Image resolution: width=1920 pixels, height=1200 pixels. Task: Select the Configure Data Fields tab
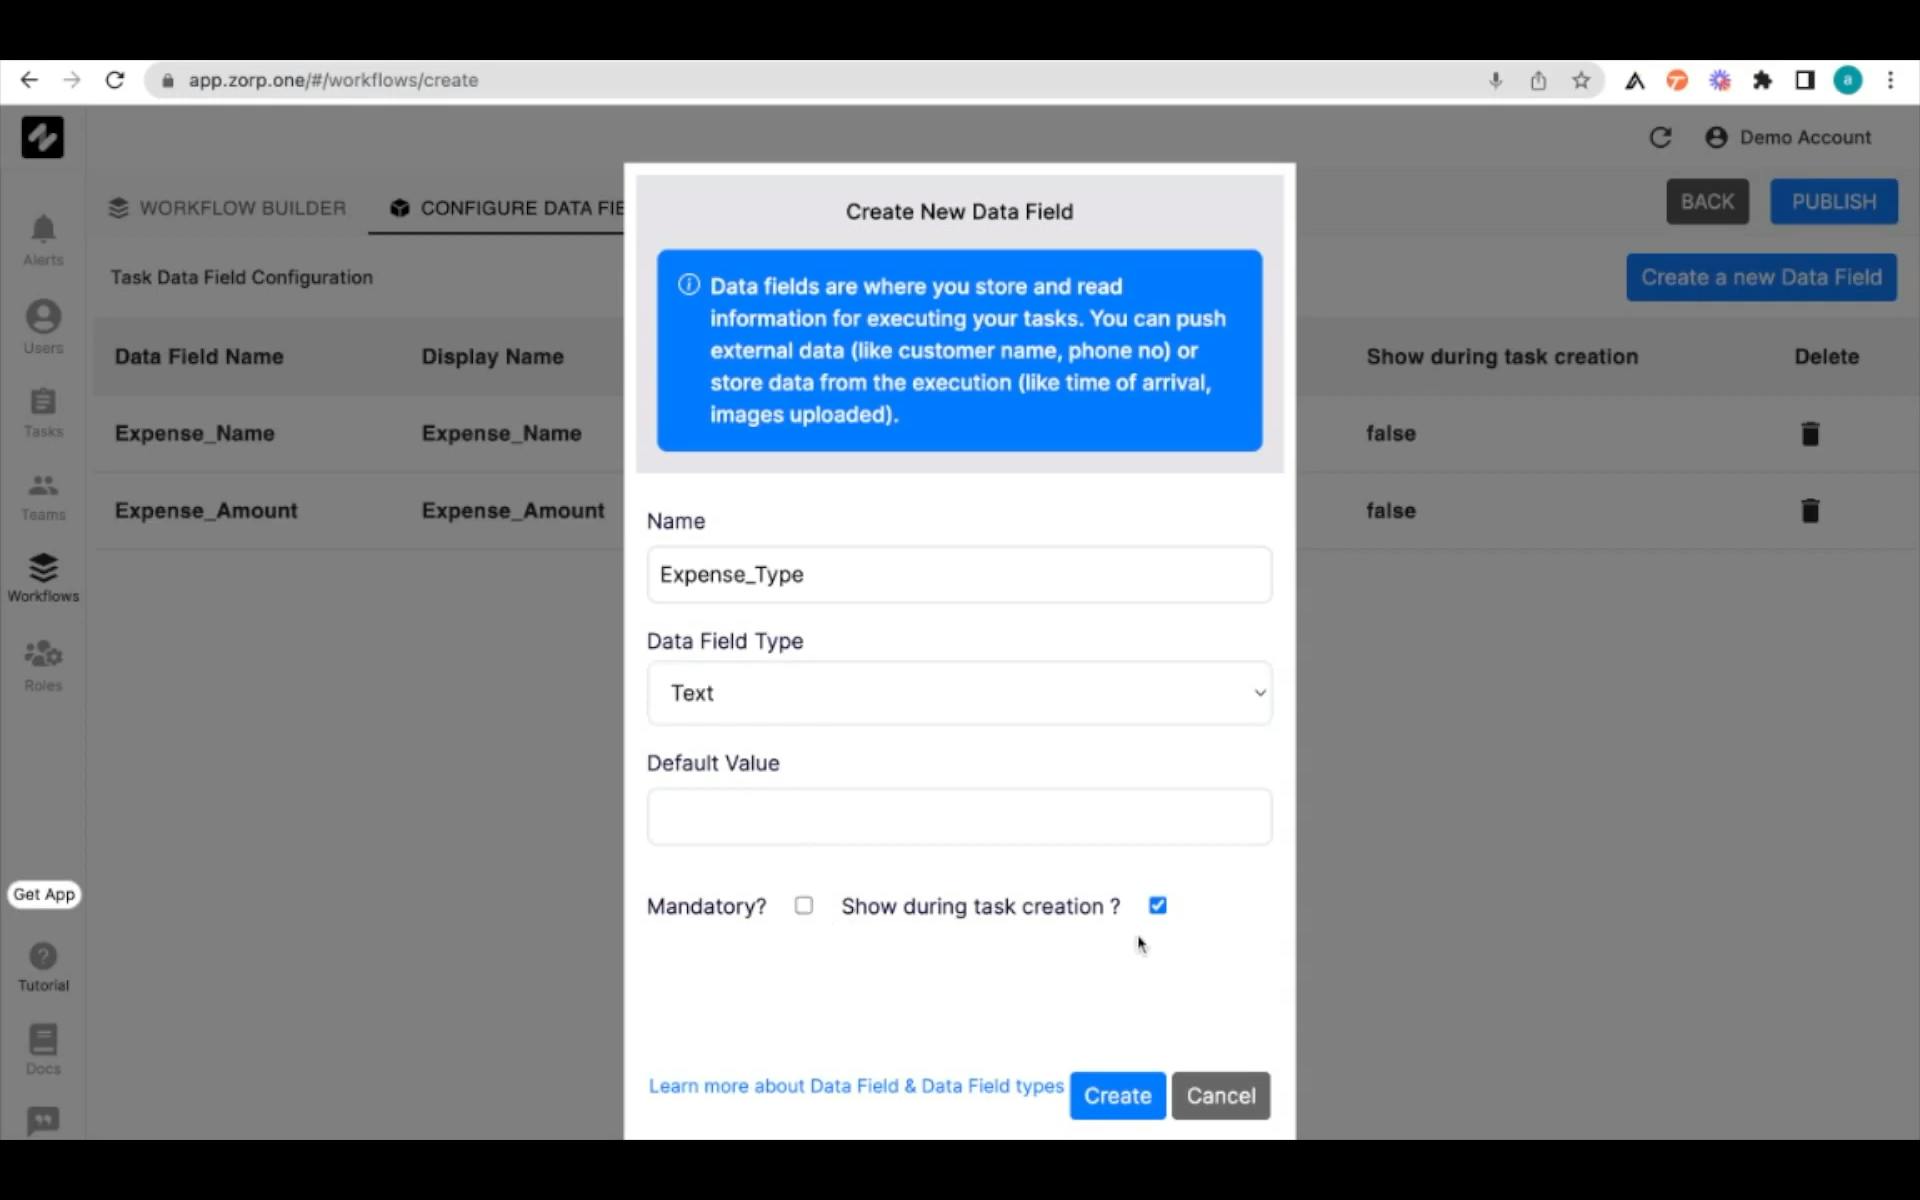(x=508, y=208)
